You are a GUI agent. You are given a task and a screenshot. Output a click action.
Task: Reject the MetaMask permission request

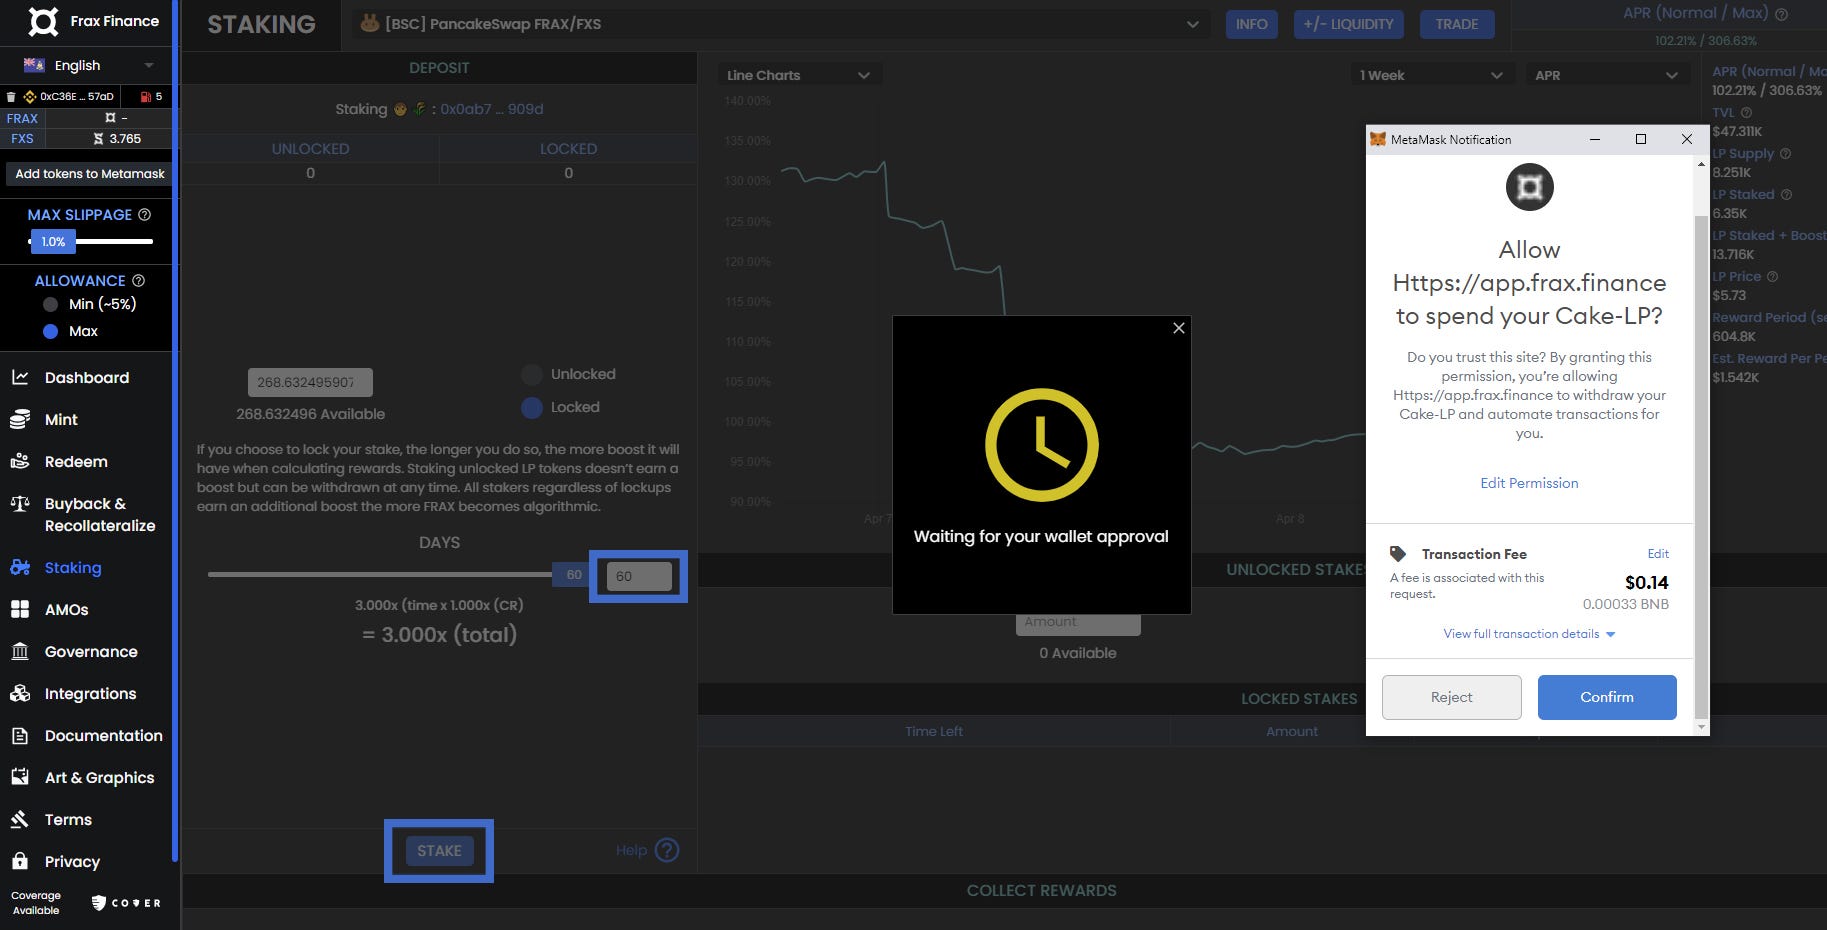pyautogui.click(x=1452, y=697)
